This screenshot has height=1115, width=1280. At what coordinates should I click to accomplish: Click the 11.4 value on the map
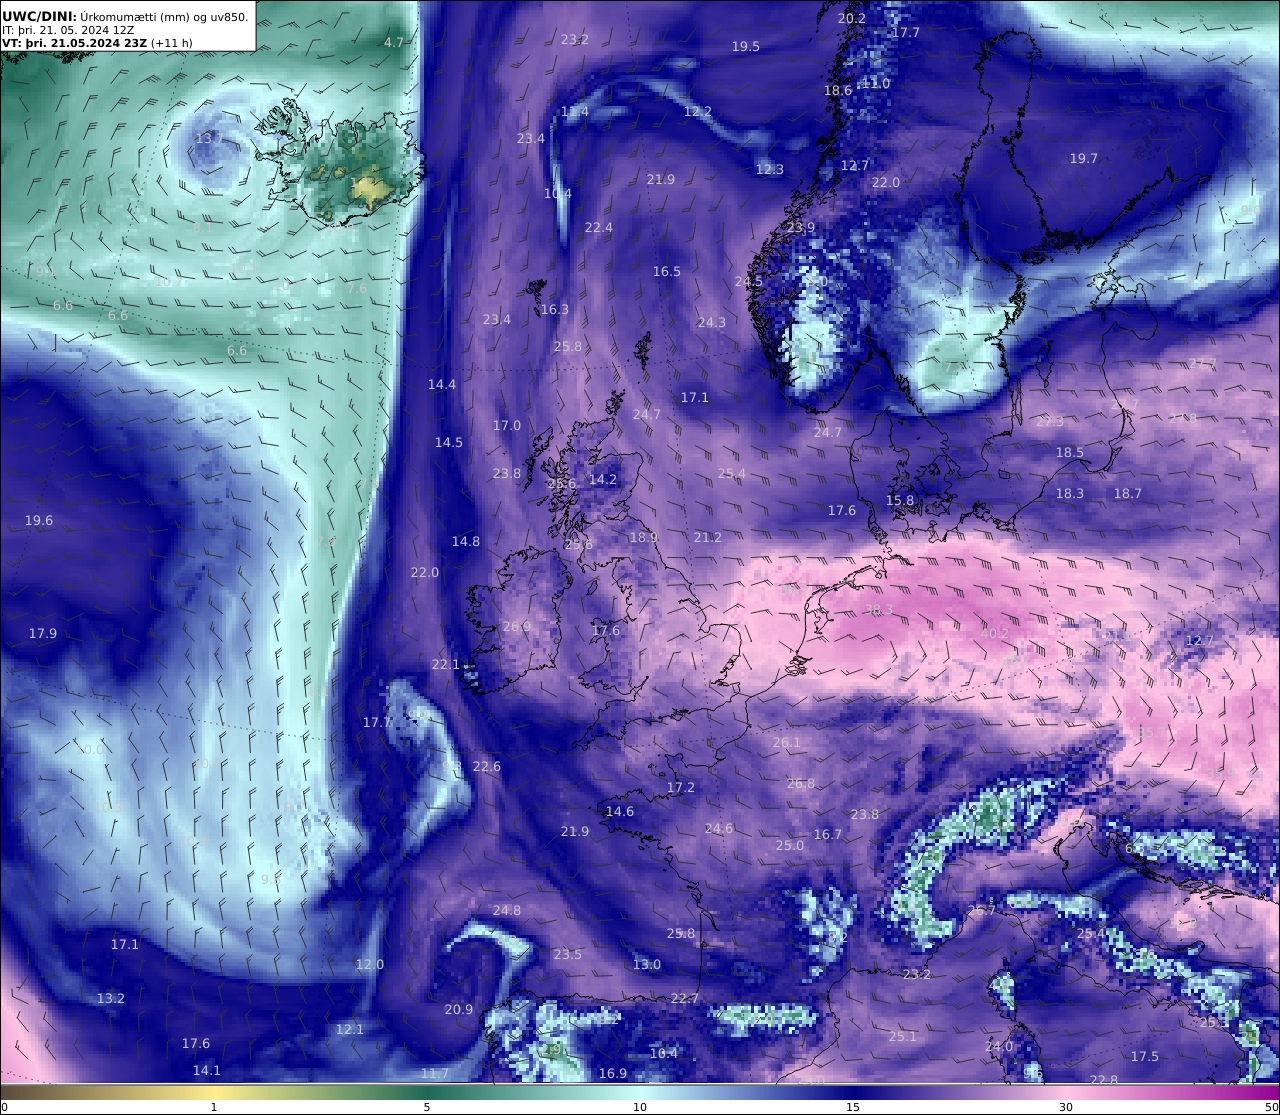[575, 111]
